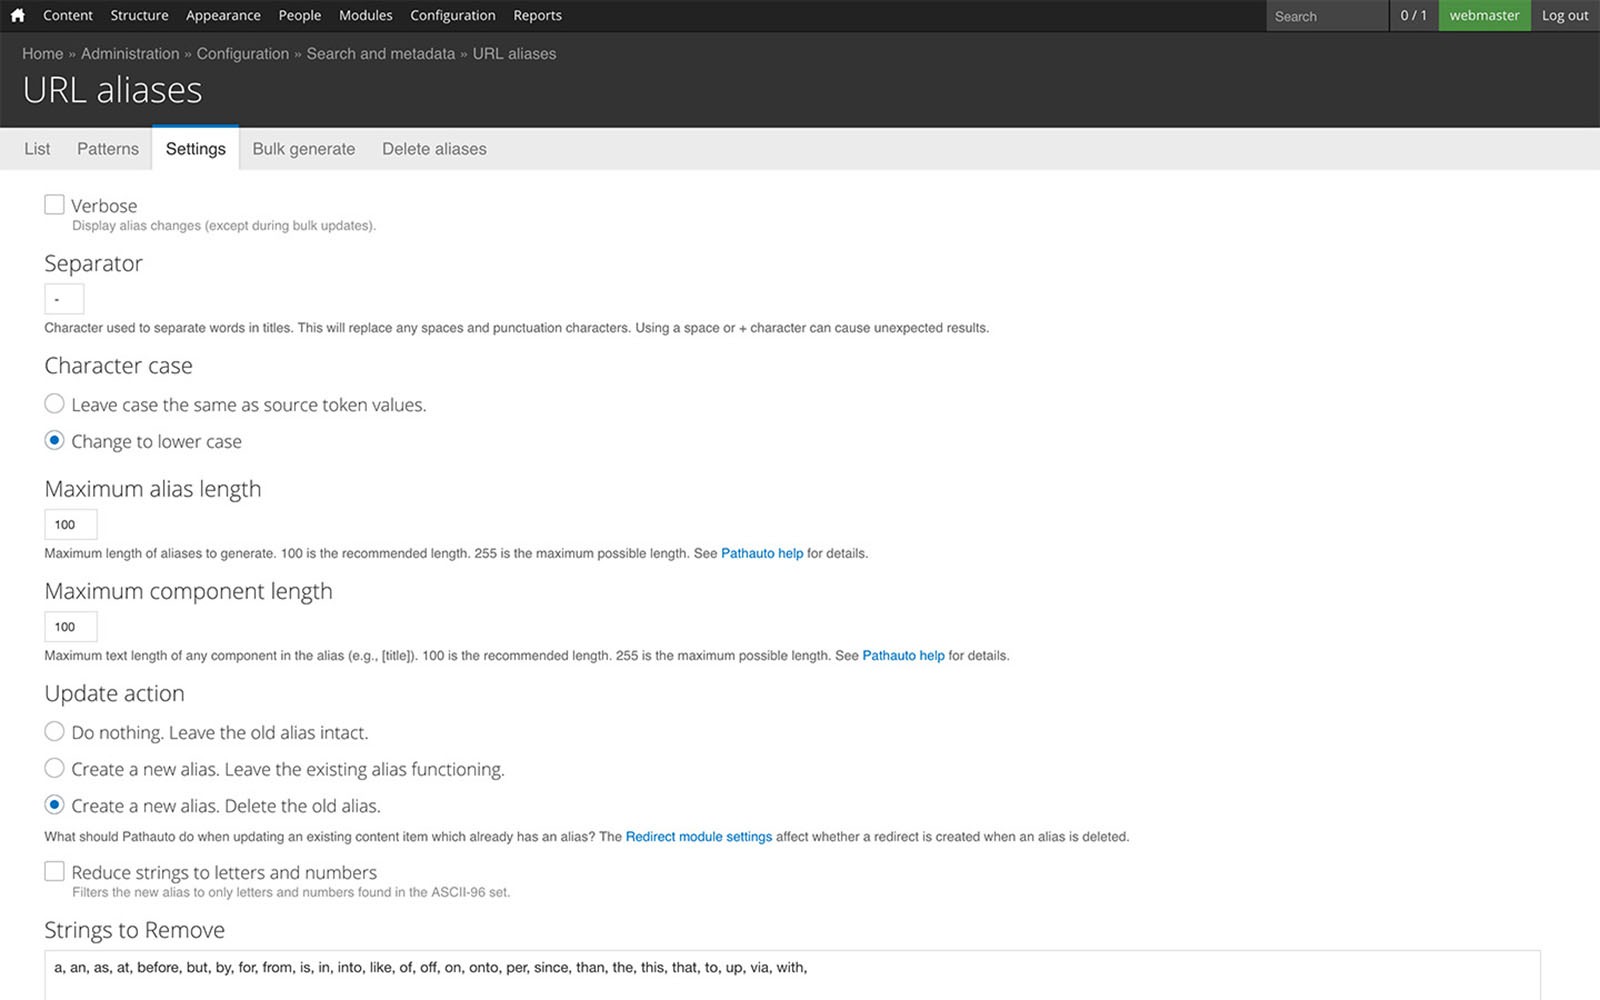Open Pathauto help link under alias length
The image size is (1600, 1000).
click(762, 553)
